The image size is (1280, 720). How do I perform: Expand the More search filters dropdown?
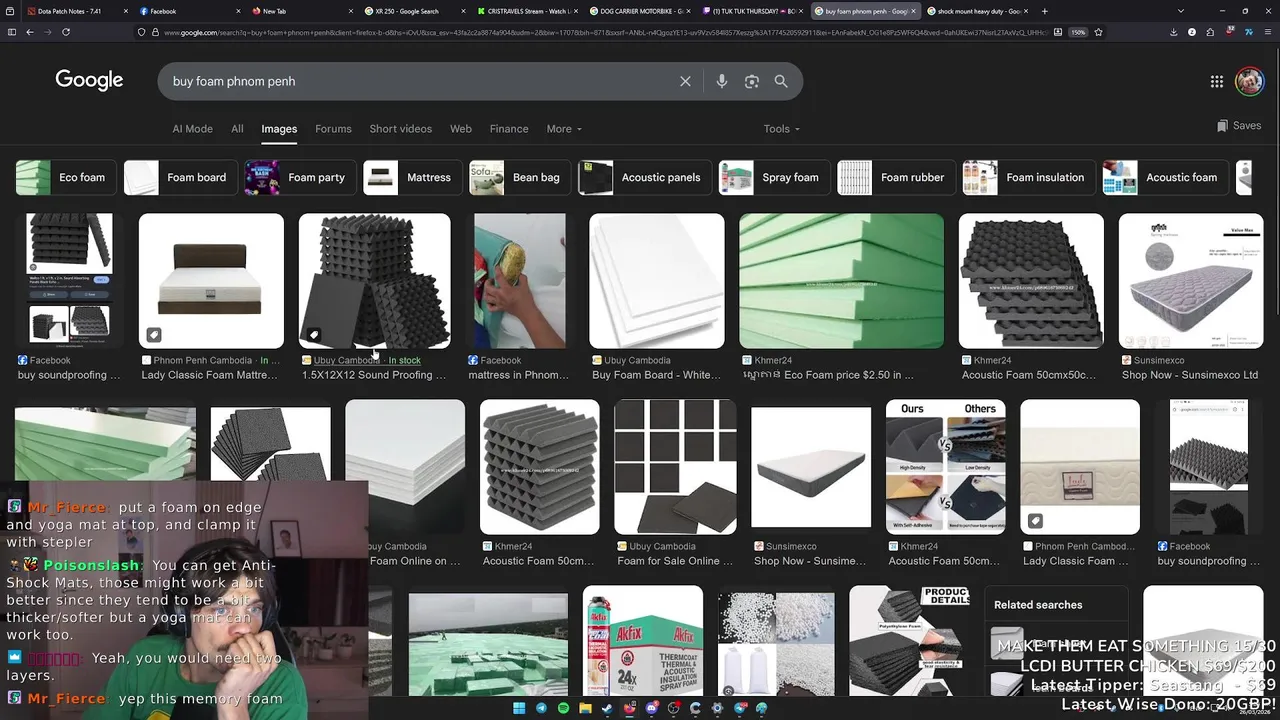tap(564, 129)
